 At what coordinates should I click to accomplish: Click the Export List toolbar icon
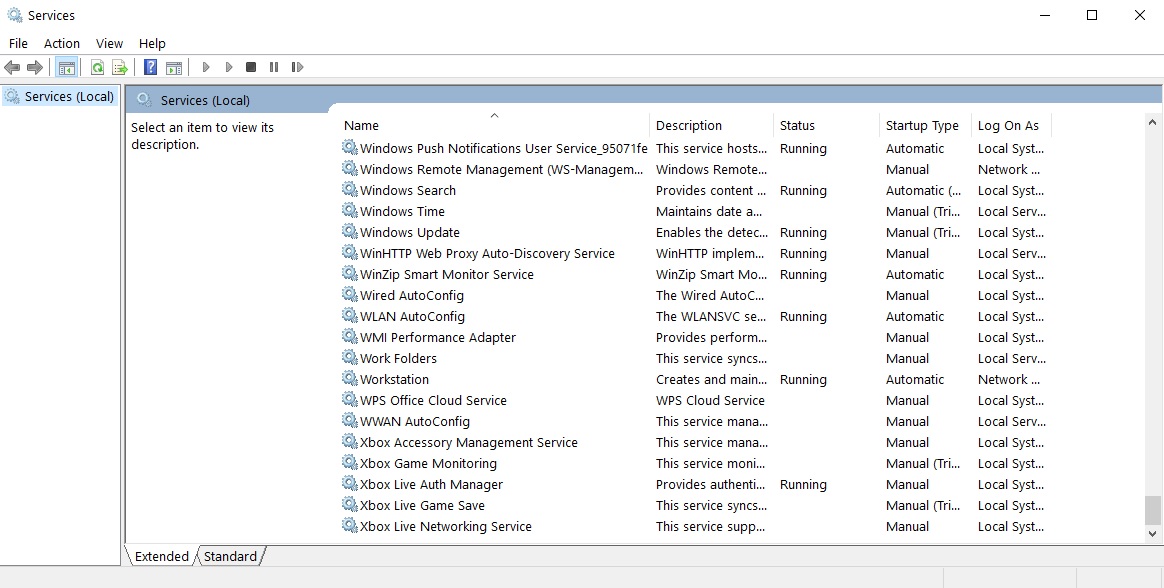[x=120, y=67]
